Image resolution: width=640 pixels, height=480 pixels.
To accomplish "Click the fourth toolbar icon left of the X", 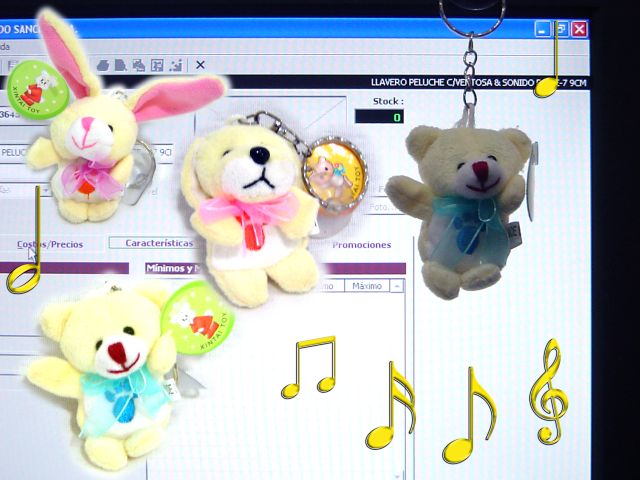I will click(x=120, y=66).
